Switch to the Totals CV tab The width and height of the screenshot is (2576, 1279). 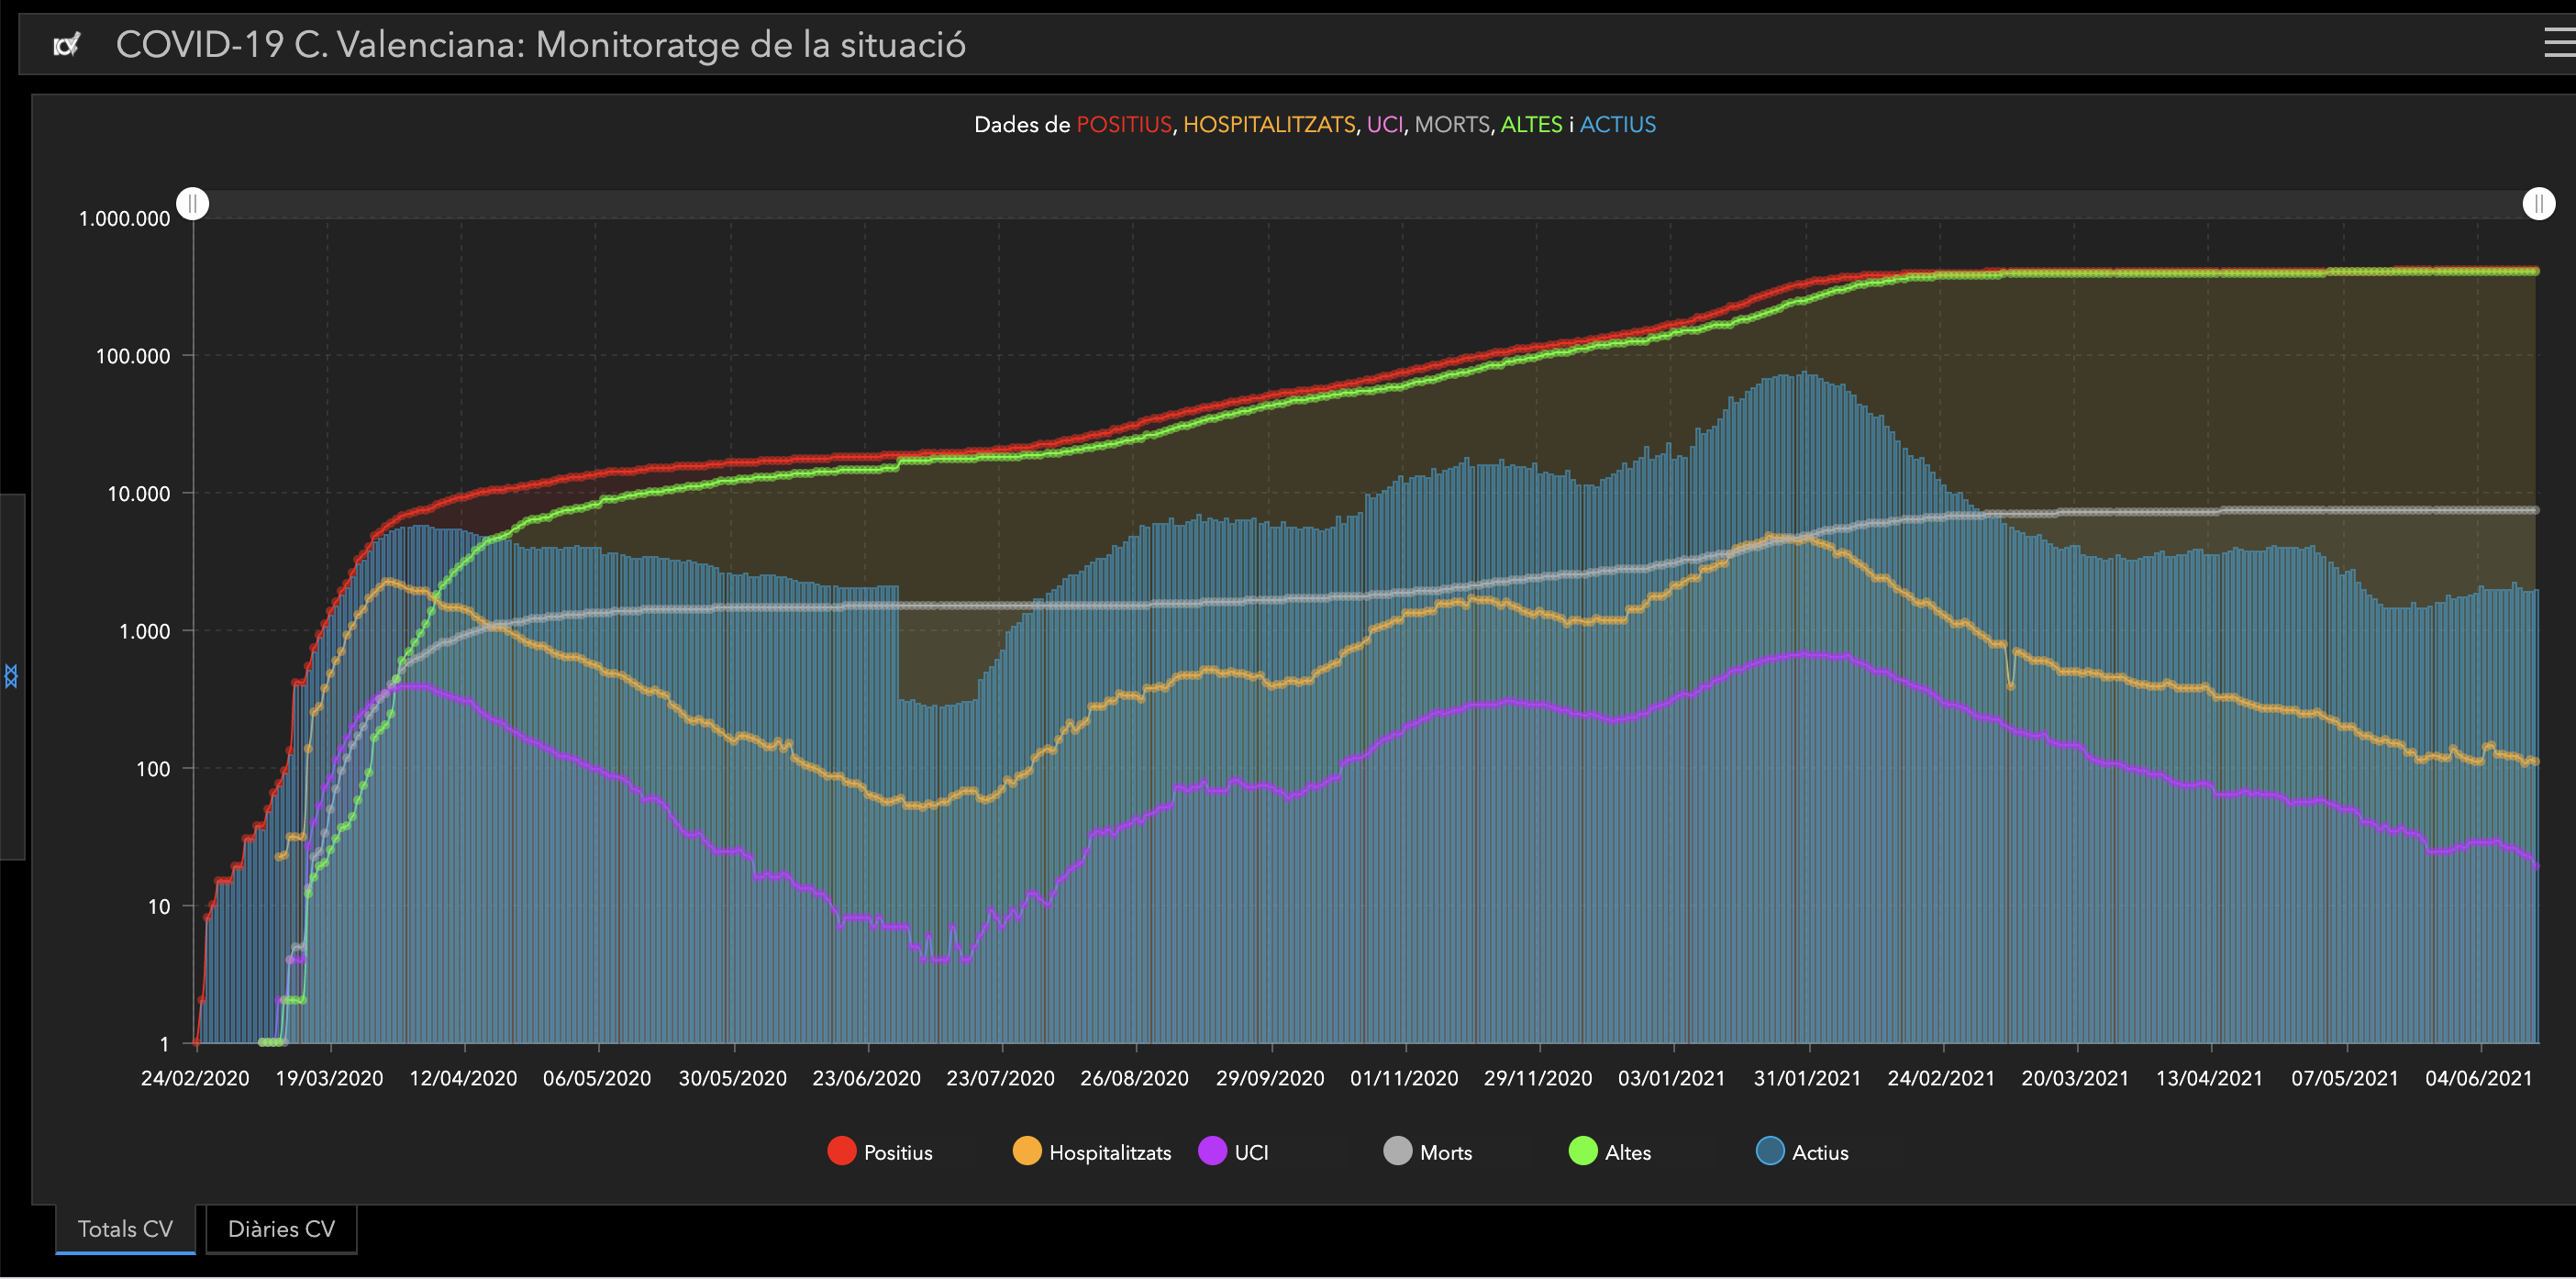click(x=125, y=1229)
